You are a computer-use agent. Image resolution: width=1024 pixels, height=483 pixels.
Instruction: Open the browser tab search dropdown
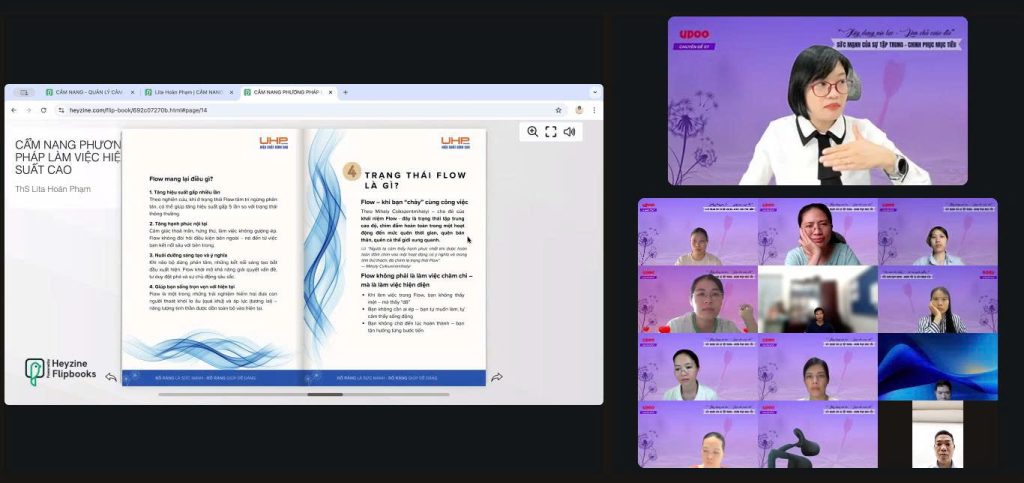[x=594, y=92]
